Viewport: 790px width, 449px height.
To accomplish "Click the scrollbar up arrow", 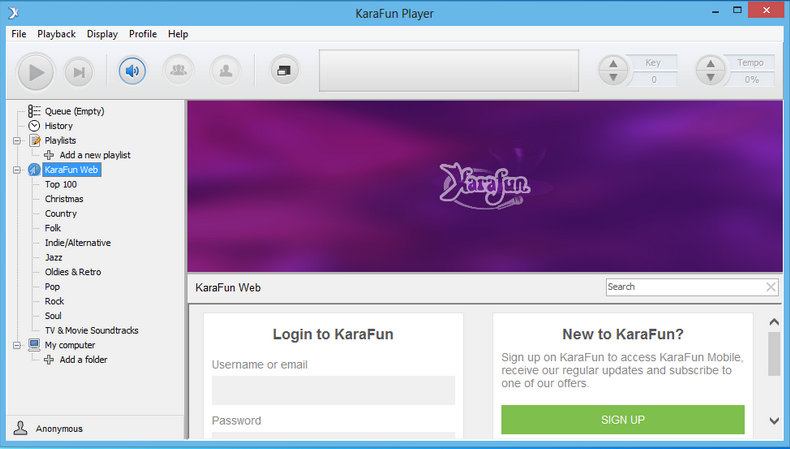I will pyautogui.click(x=774, y=322).
